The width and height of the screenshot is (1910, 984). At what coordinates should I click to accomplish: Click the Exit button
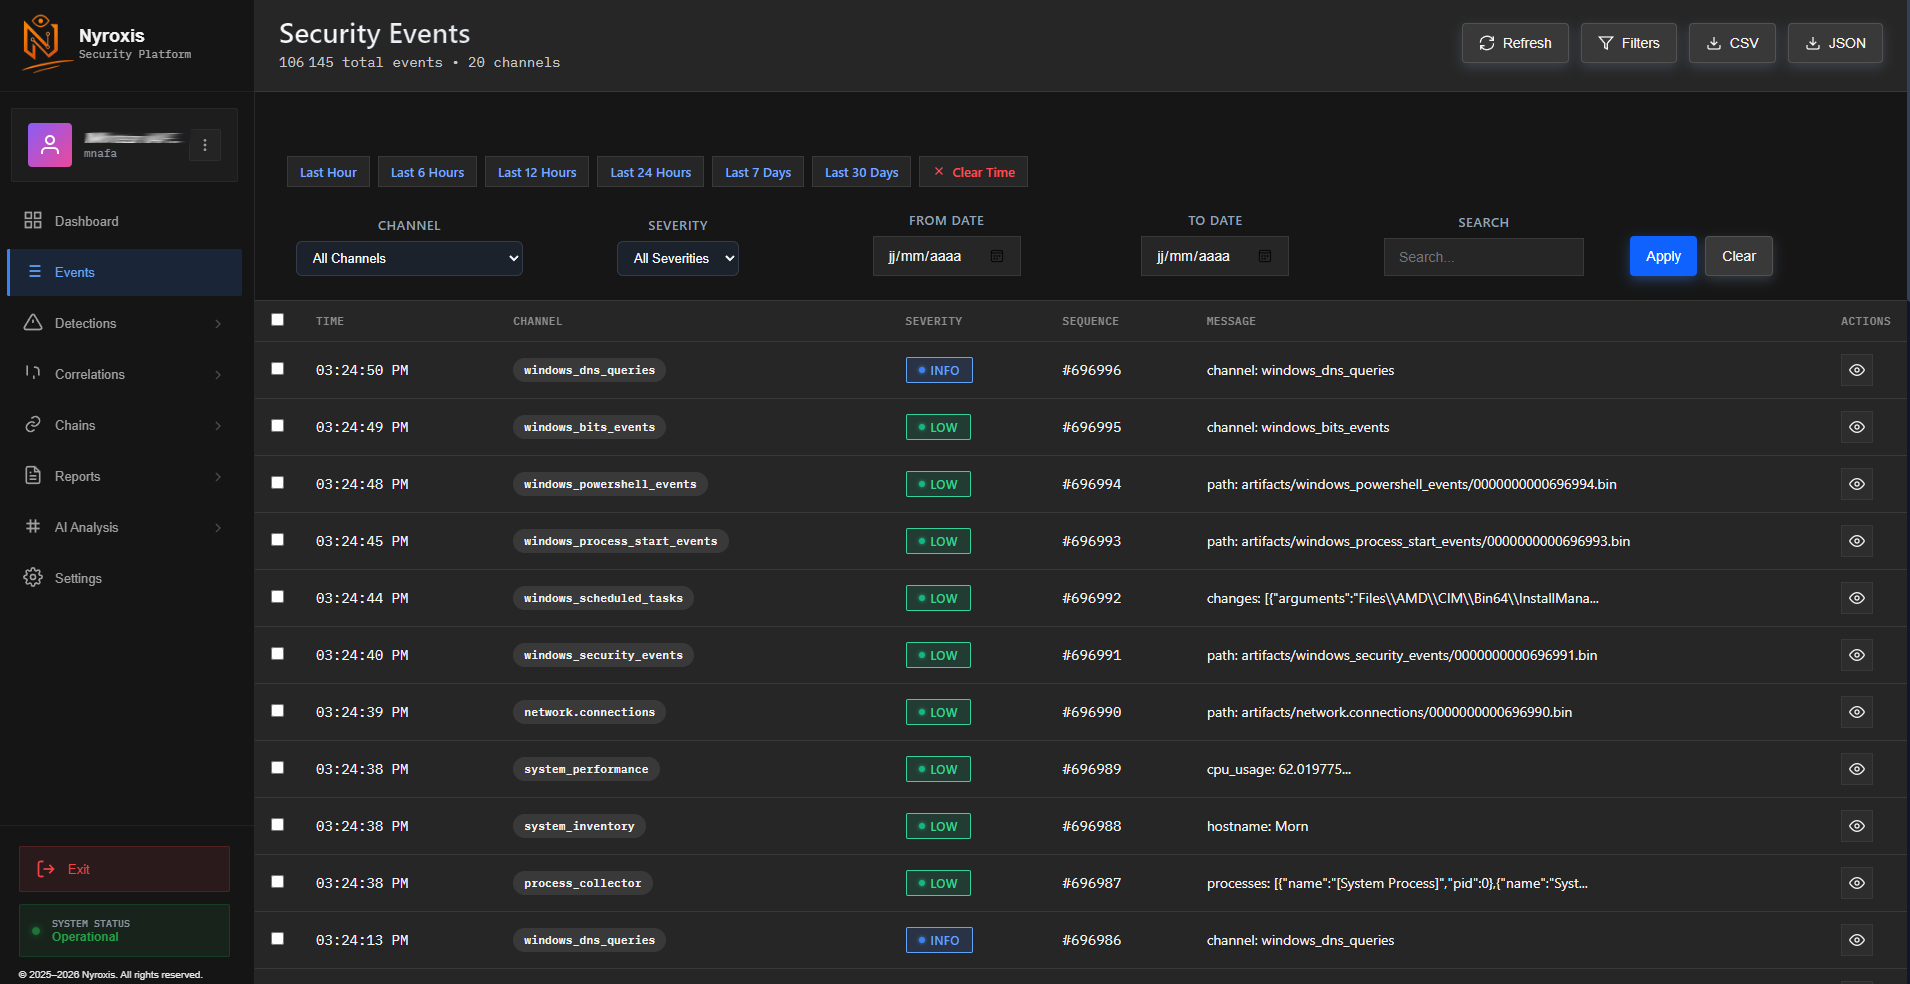pyautogui.click(x=124, y=869)
